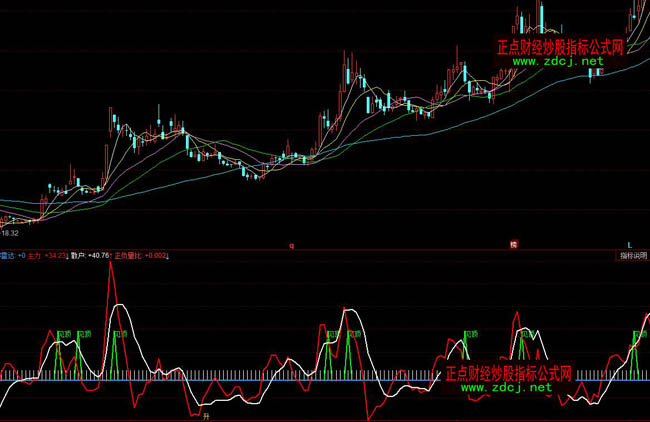Open the www.zdcj.net link in the upper watermark
This screenshot has height=422, width=650.
click(x=561, y=60)
